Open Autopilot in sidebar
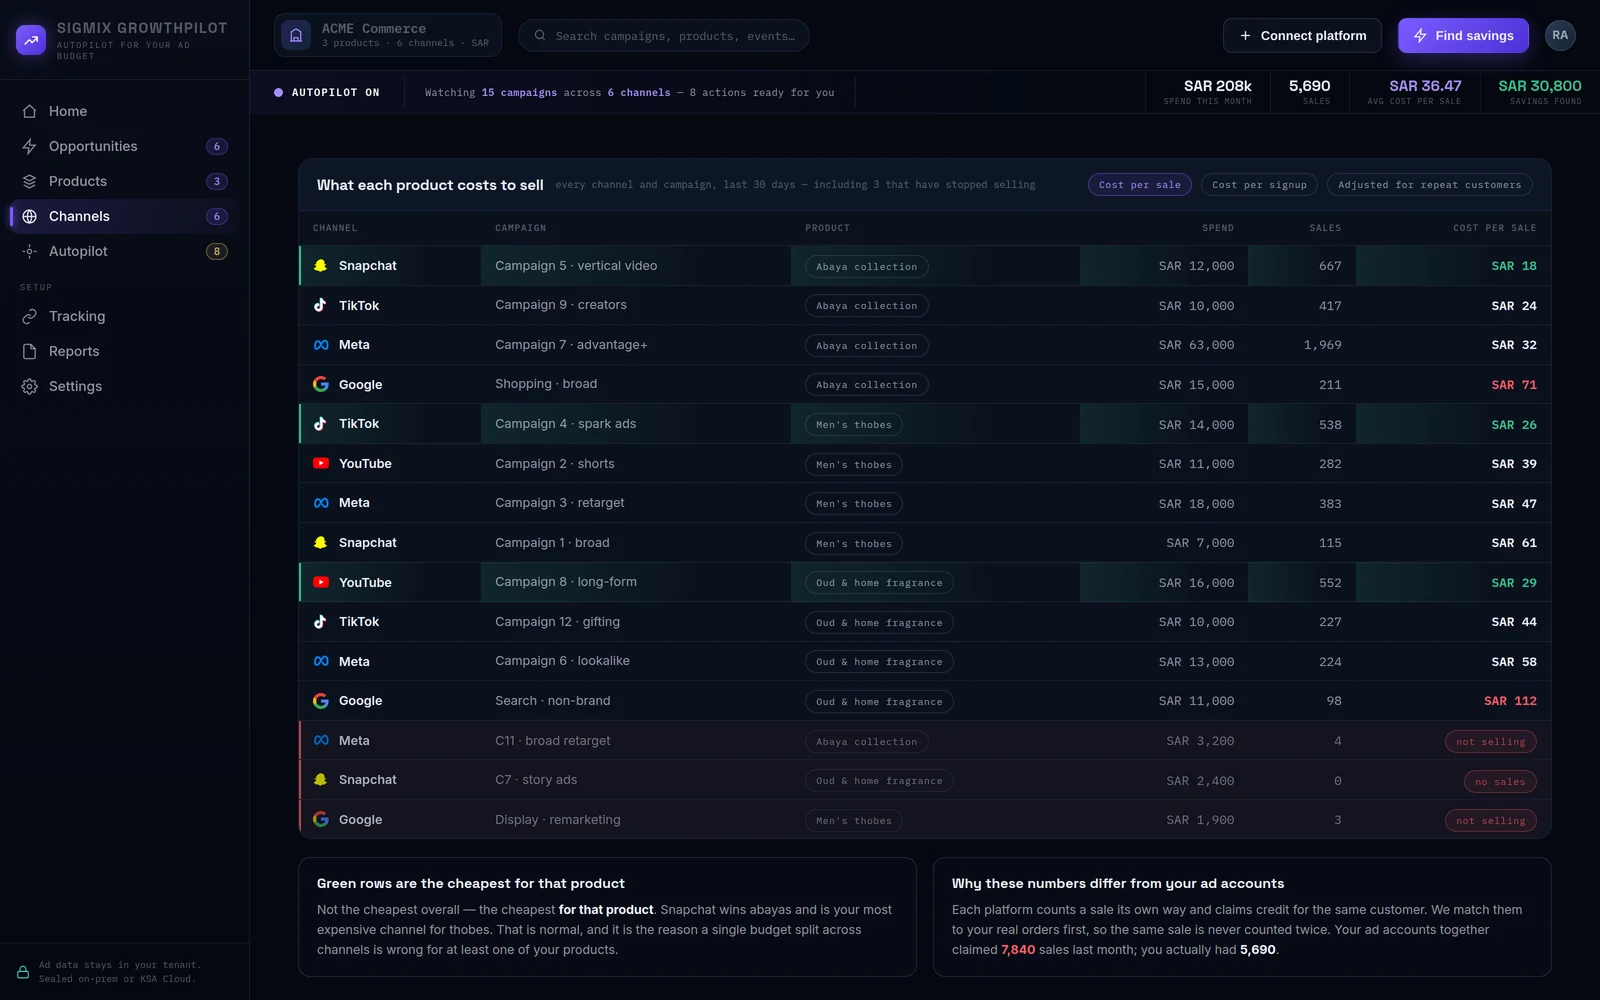Screen dimensions: 1600x1000 [124, 251]
